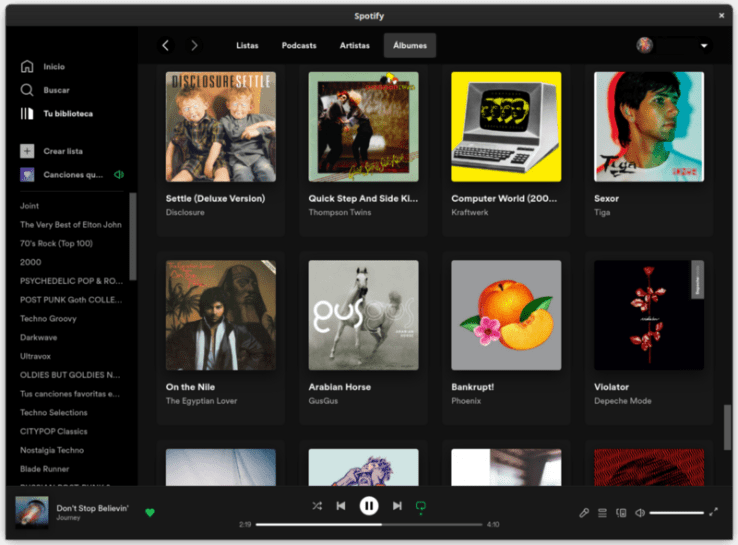
Task: Switch to the Artistas tab
Action: 354,45
